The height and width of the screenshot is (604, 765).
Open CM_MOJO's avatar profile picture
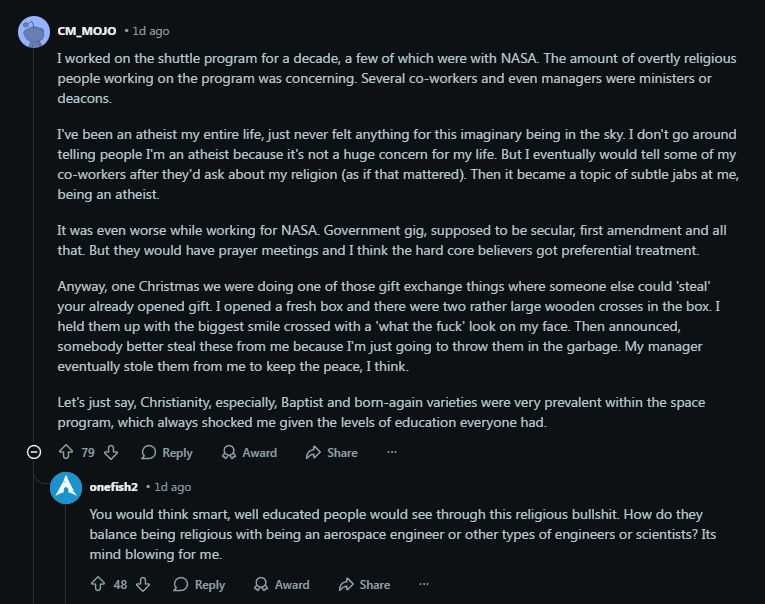(x=33, y=32)
